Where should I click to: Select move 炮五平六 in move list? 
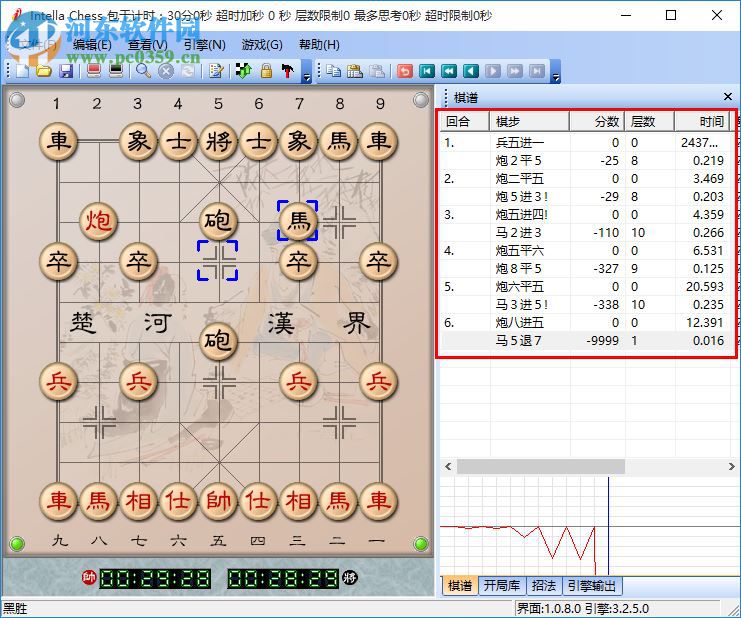tap(520, 250)
